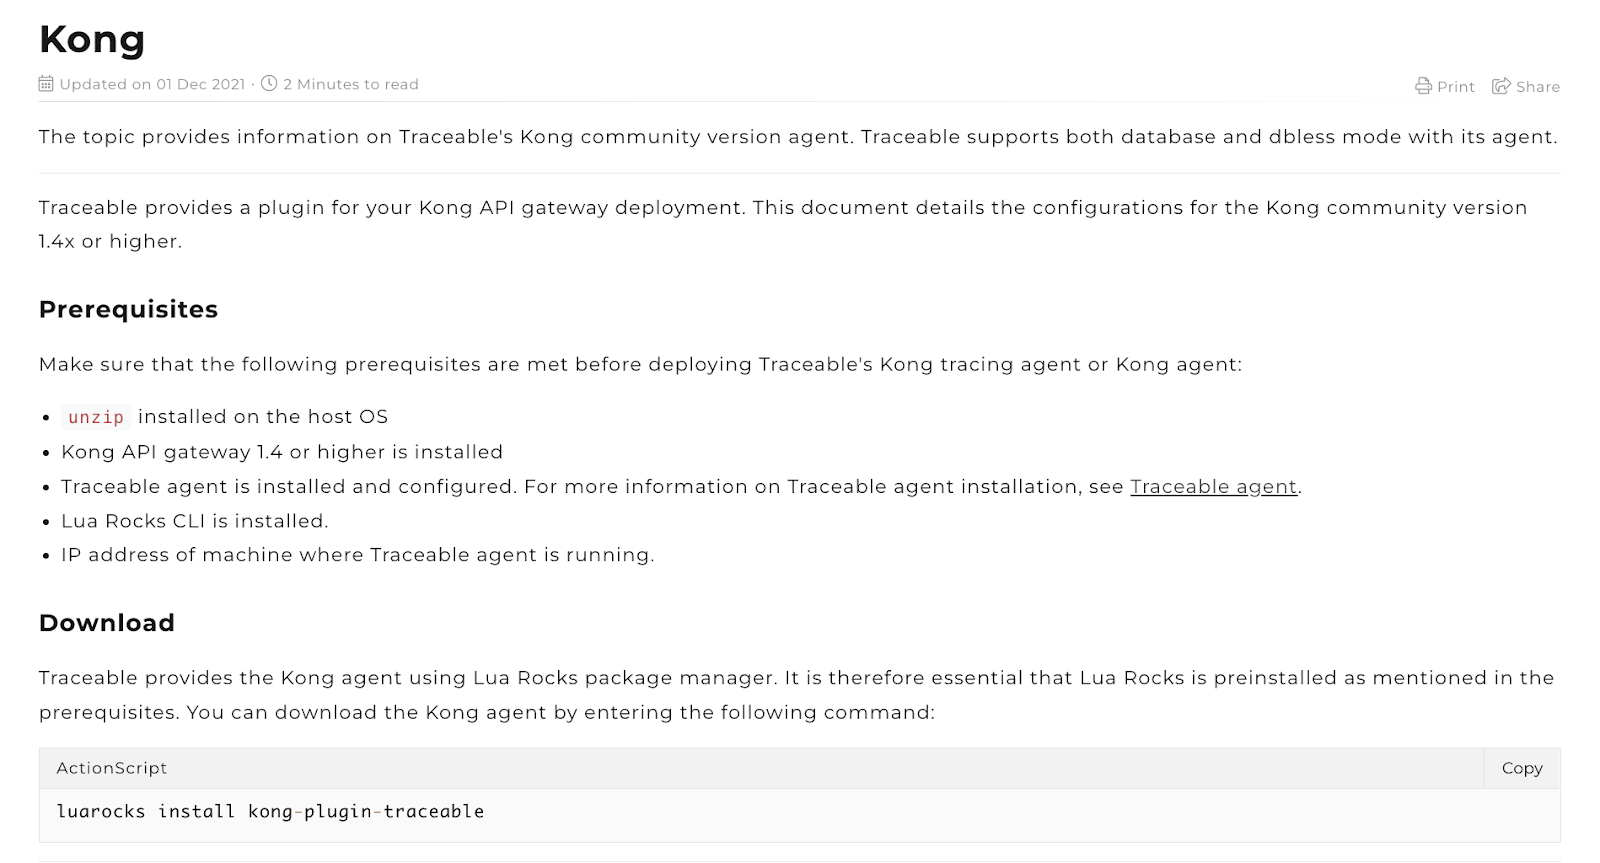The image size is (1600, 863).
Task: Click the Kong page title
Action: [x=92, y=40]
